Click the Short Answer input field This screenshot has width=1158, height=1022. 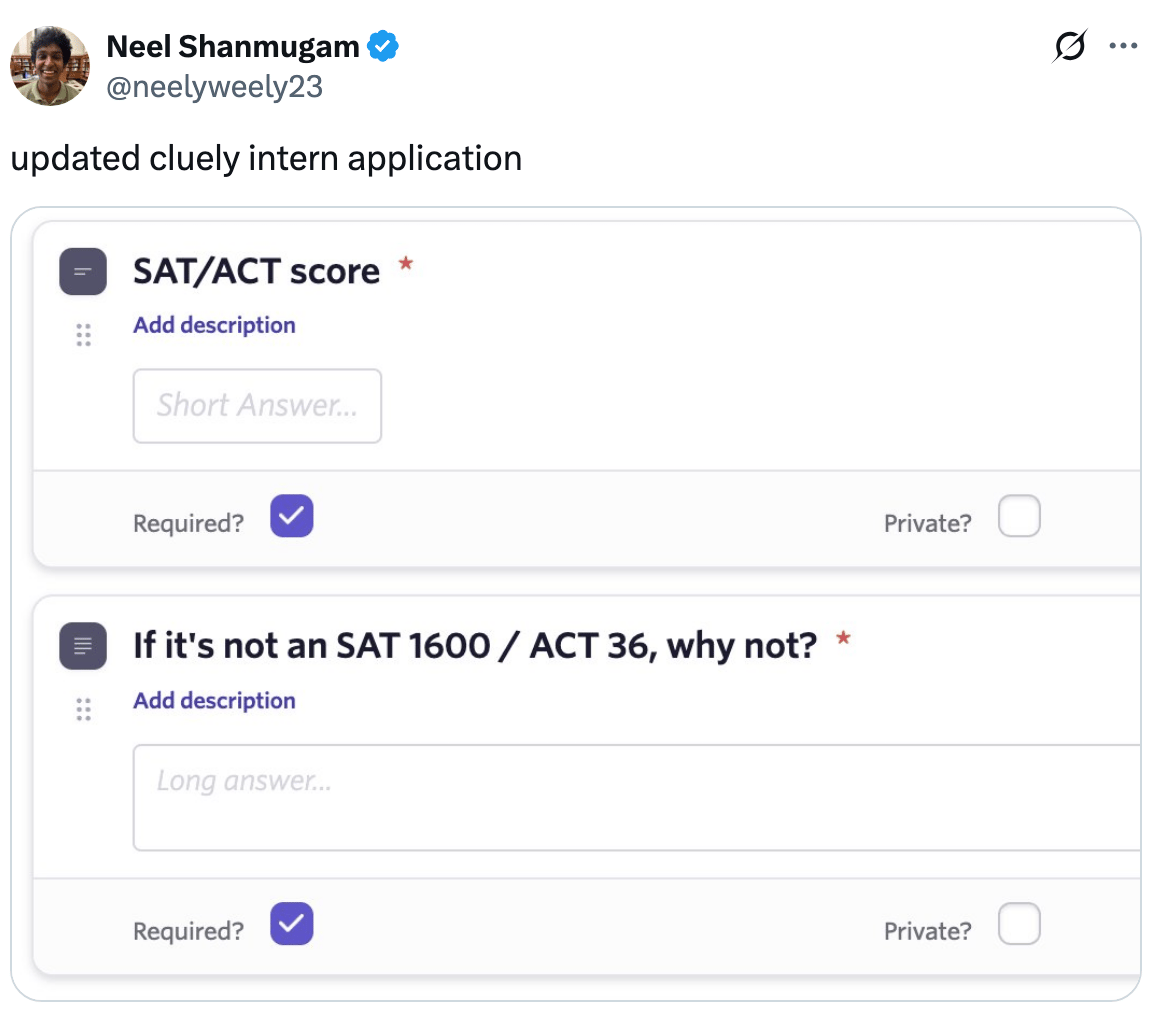(x=257, y=405)
